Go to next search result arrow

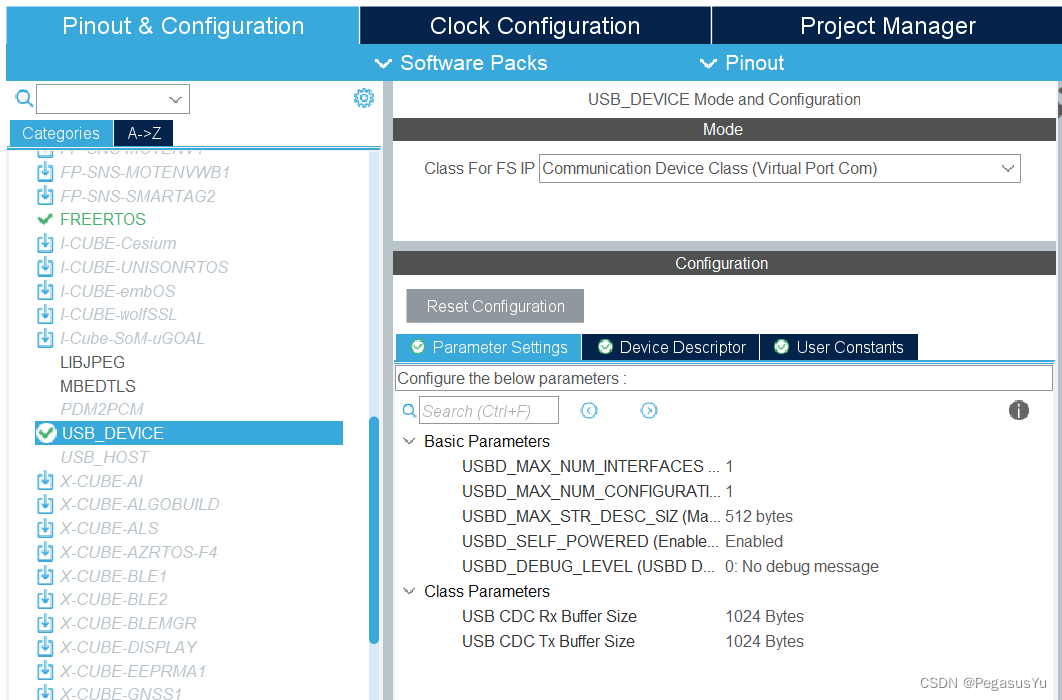649,410
